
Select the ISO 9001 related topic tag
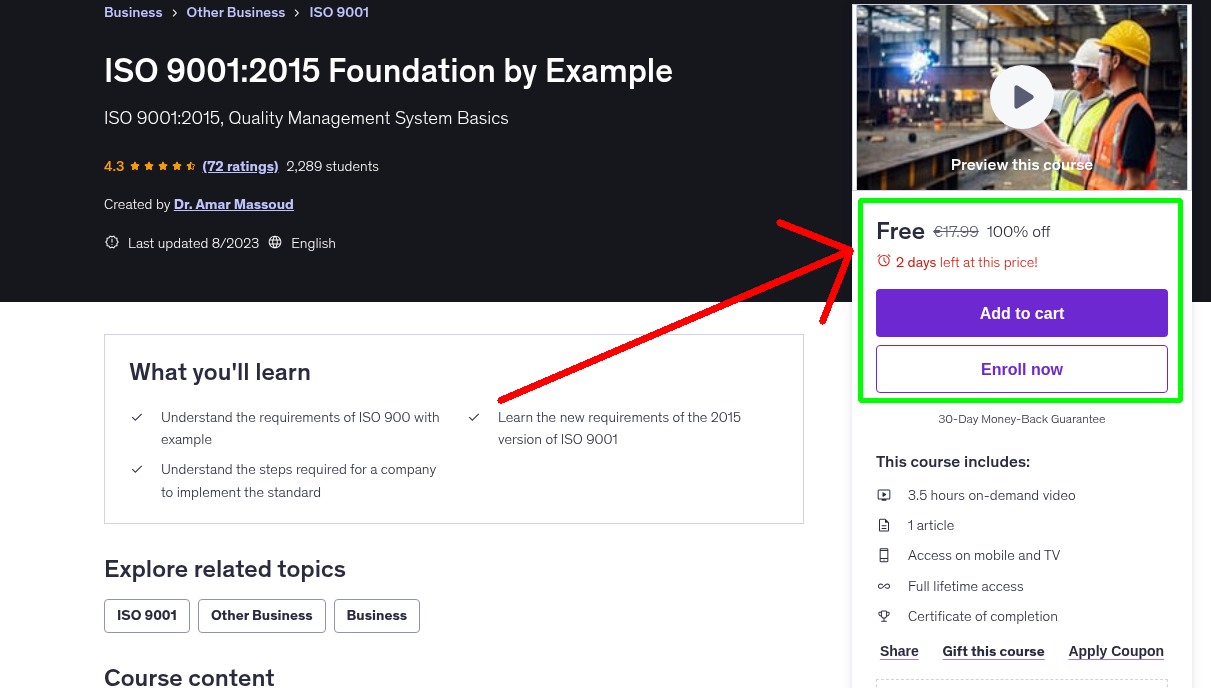146,615
